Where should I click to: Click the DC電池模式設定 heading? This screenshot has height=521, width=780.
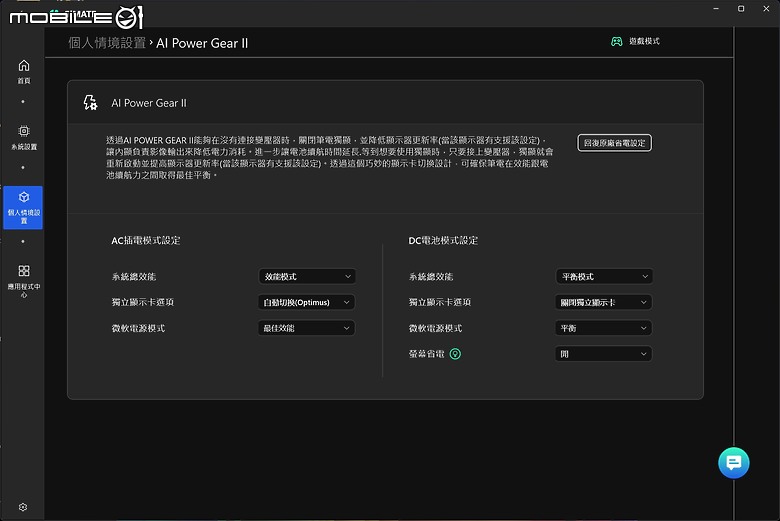pos(443,240)
